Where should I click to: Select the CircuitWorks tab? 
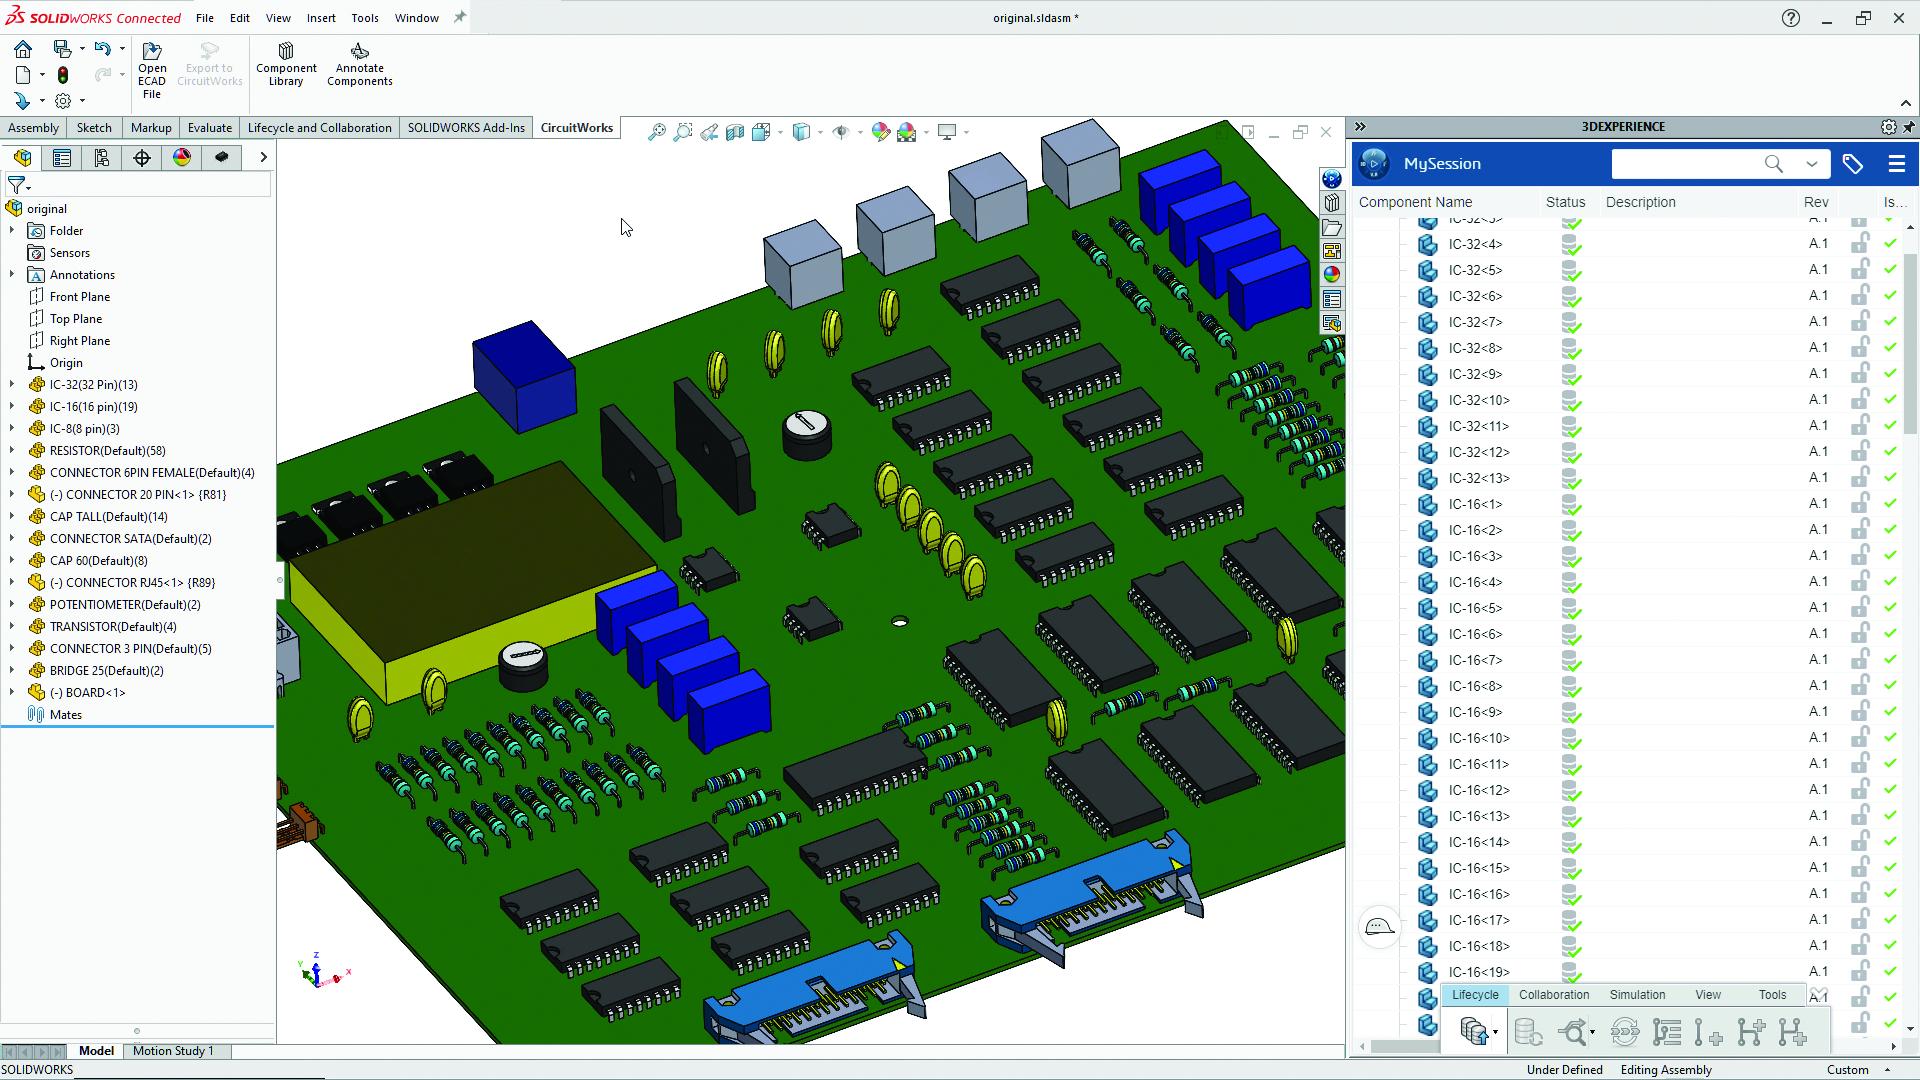(578, 127)
